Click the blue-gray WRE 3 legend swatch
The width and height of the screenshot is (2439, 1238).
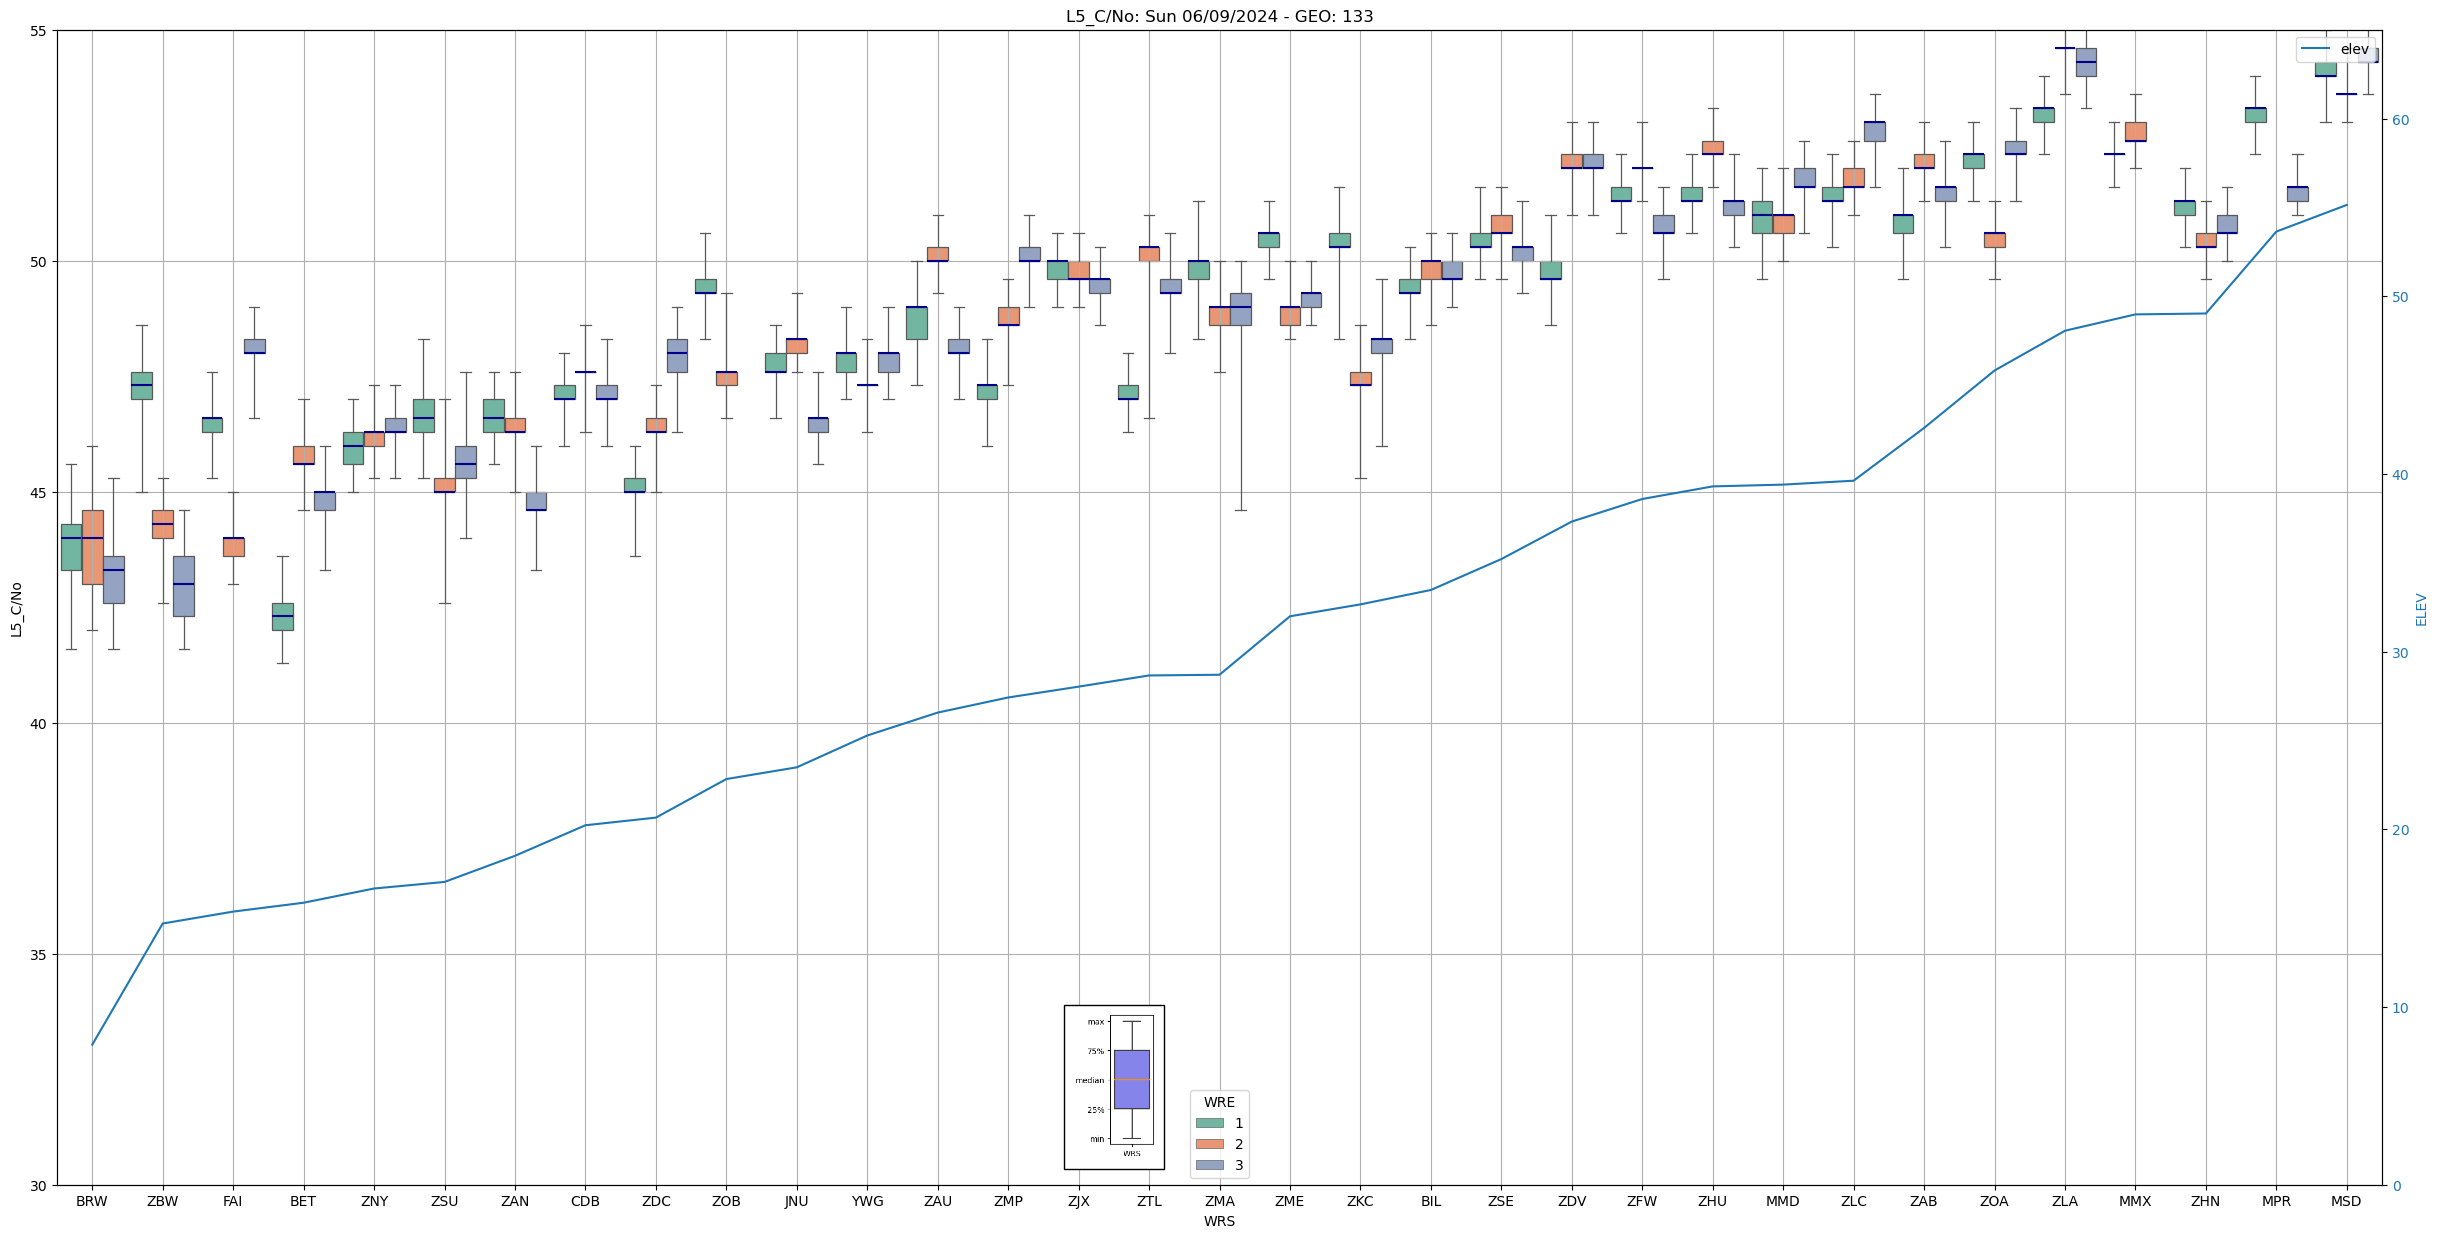[x=1209, y=1165]
